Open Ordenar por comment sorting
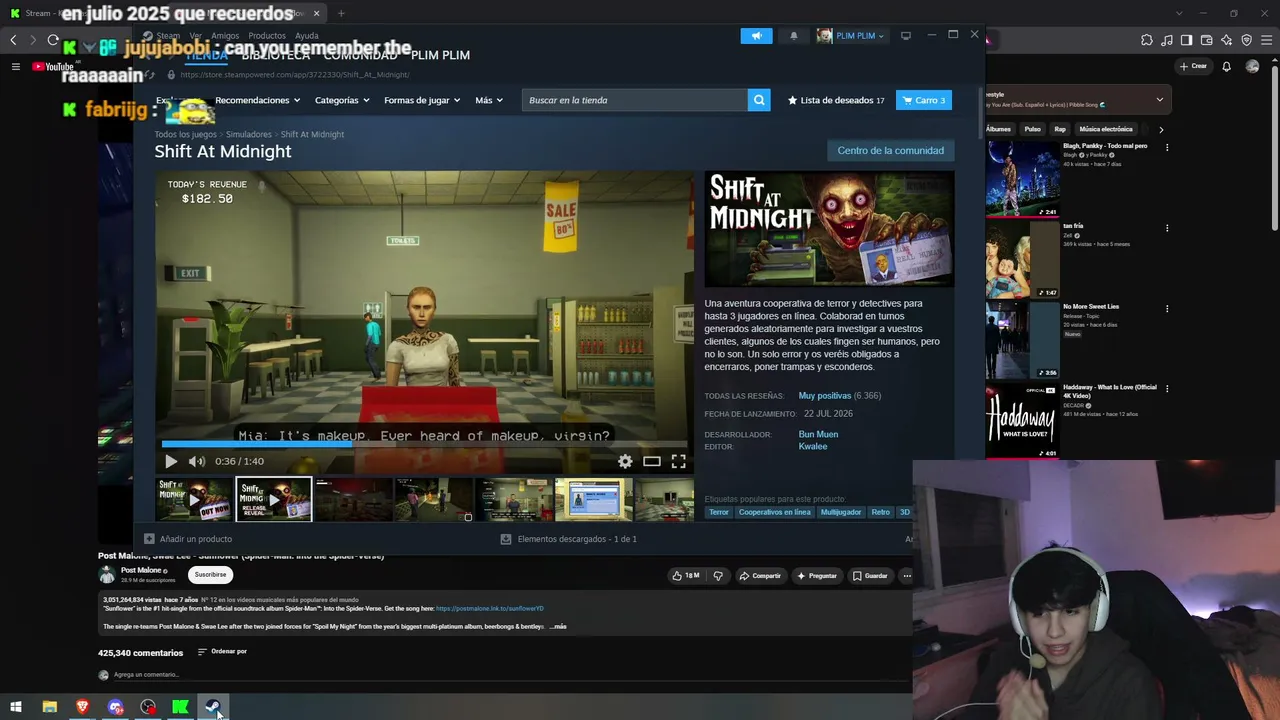Screen dimensions: 1280x720 tap(222, 652)
